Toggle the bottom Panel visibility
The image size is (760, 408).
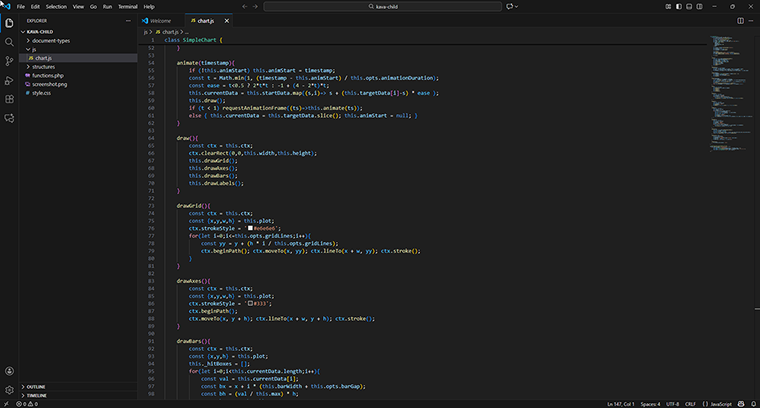click(689, 7)
